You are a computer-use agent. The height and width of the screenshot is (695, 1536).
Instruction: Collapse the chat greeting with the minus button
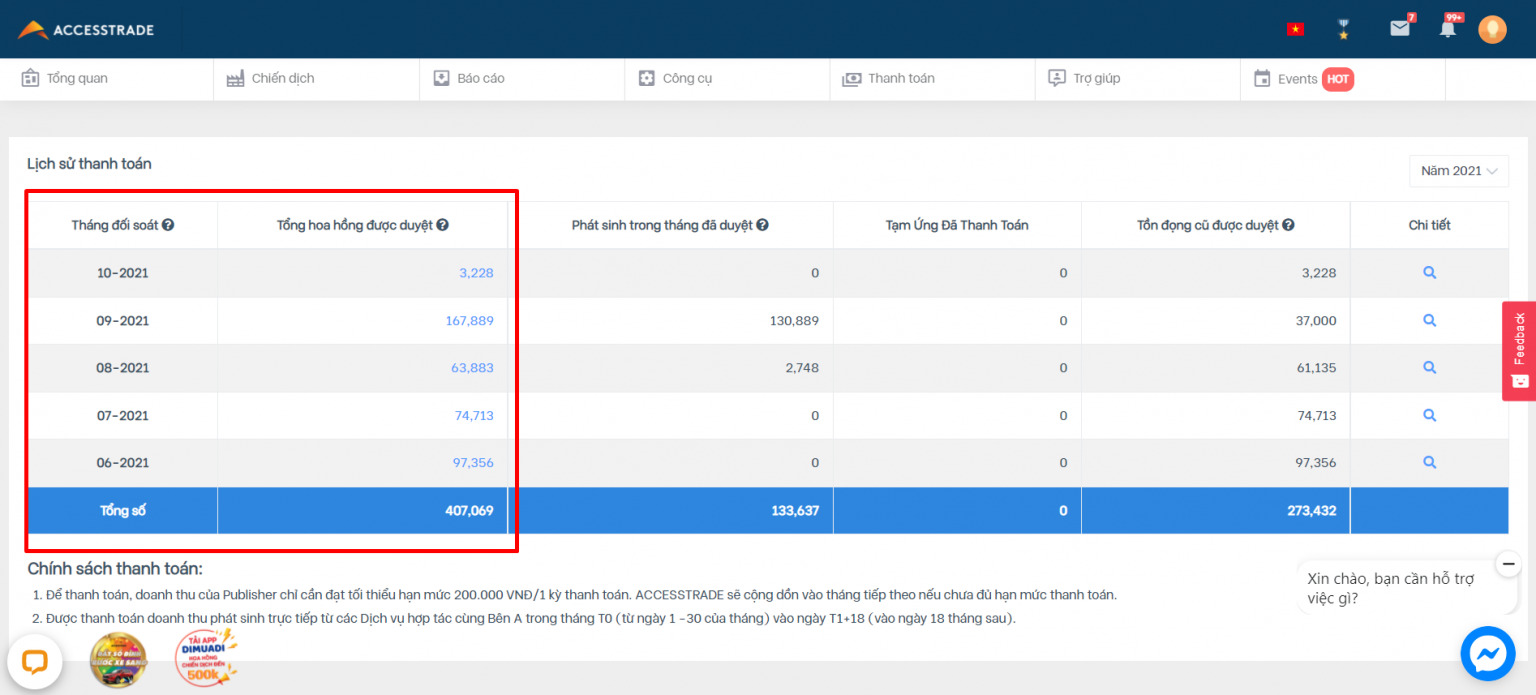[x=1508, y=563]
